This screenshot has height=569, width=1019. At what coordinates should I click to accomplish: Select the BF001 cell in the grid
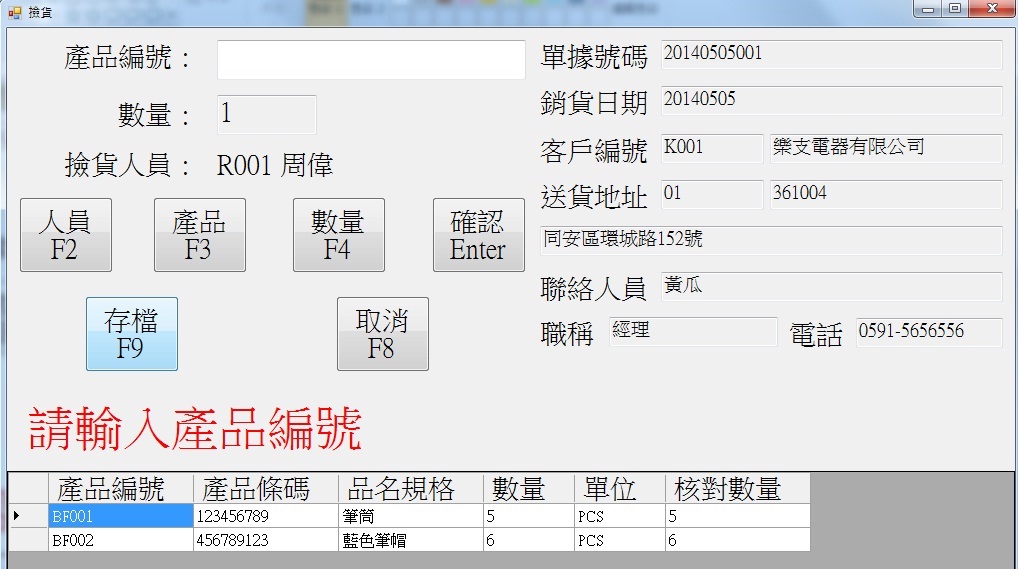tap(120, 516)
